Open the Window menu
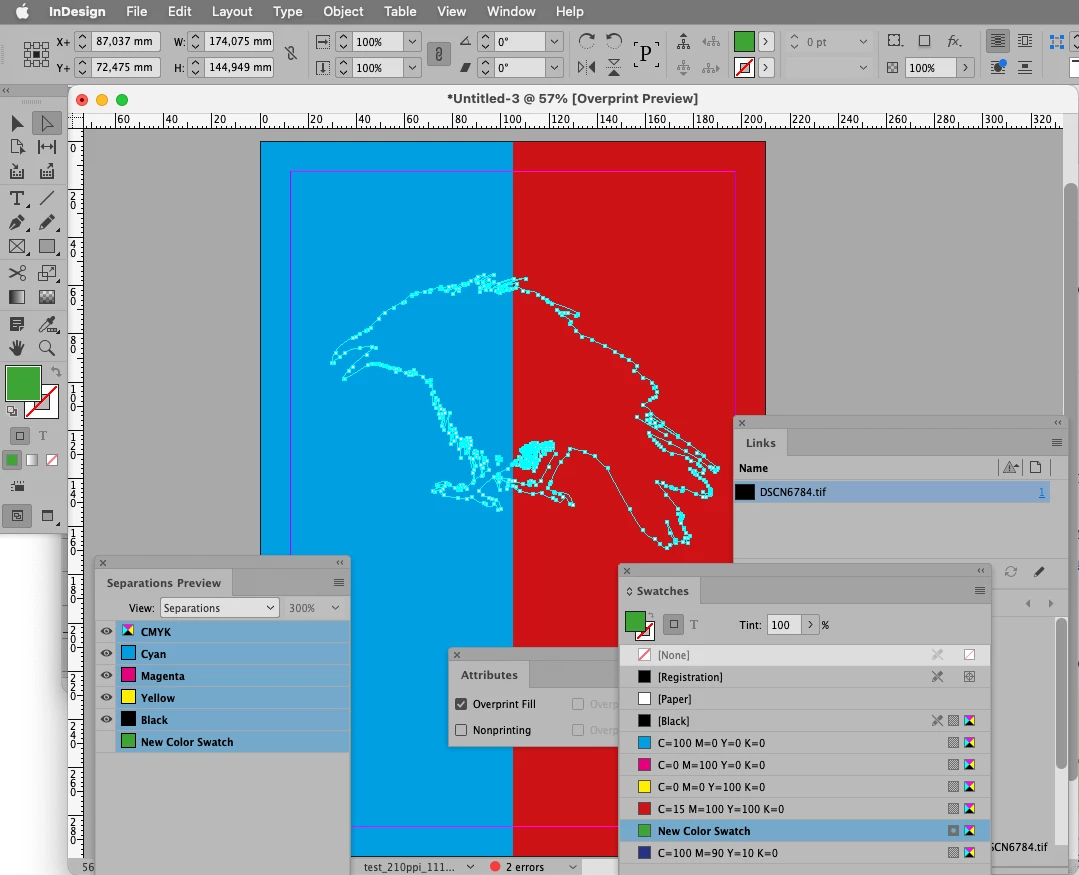Screen dimensions: 1079x875 tap(511, 12)
